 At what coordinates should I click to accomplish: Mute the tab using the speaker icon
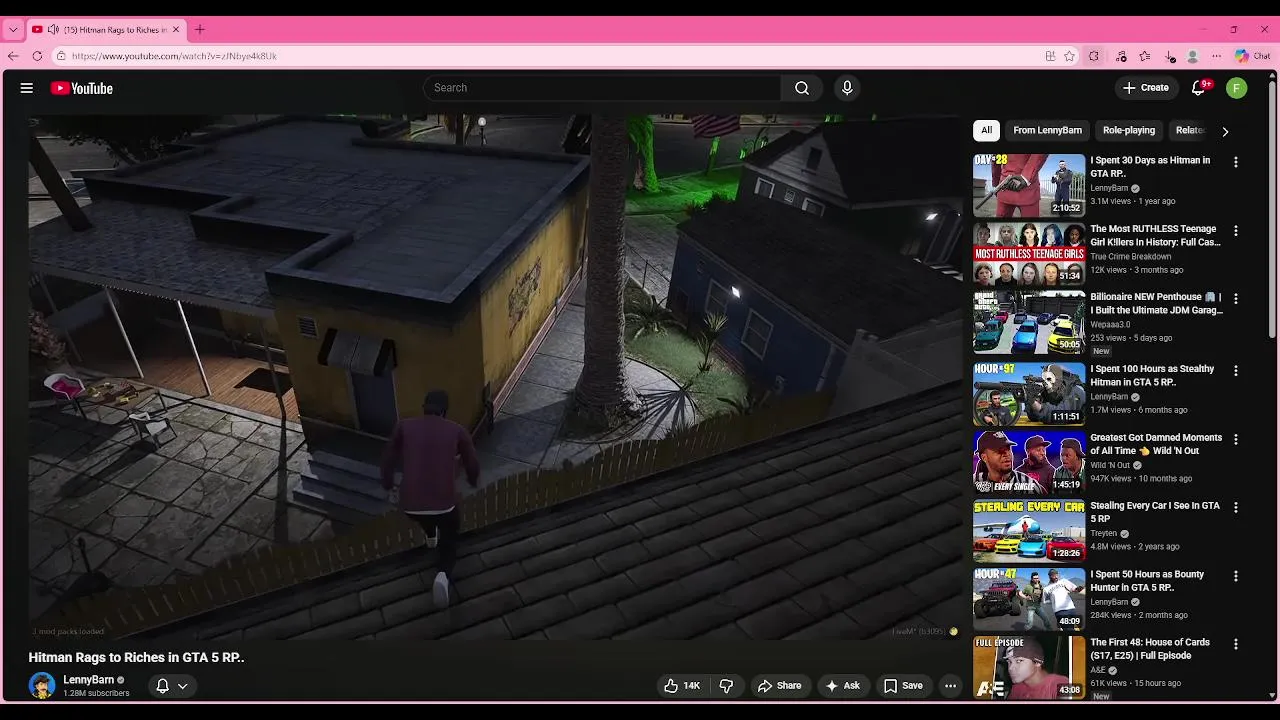coord(53,30)
